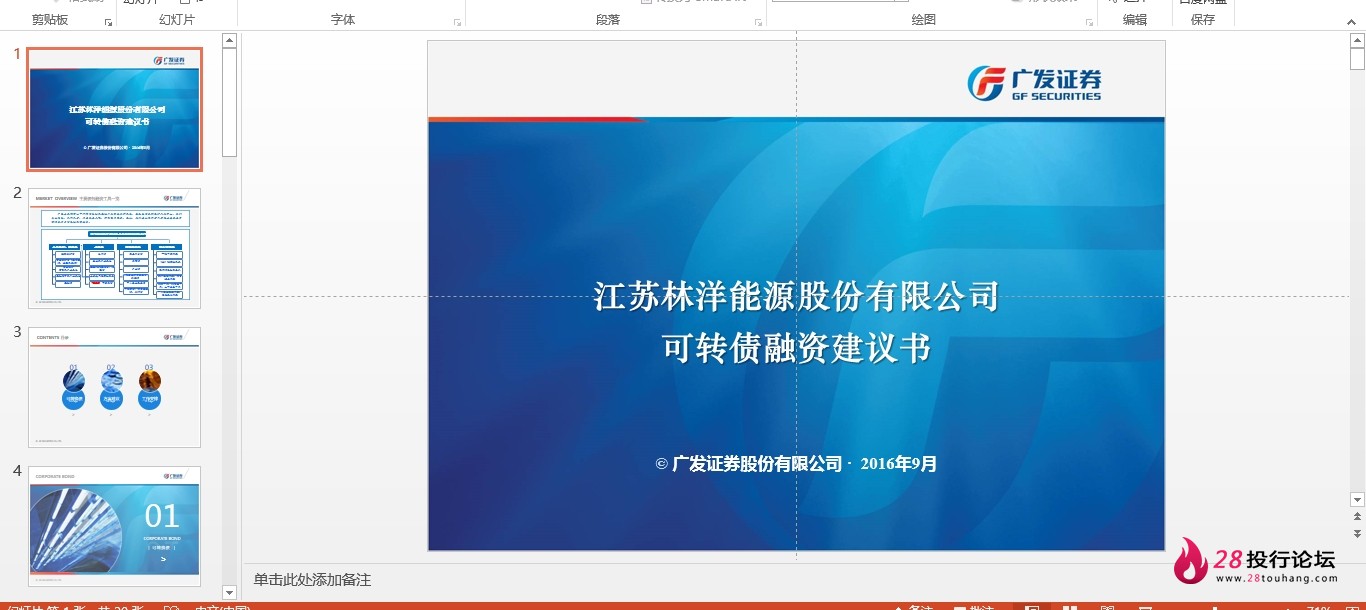The width and height of the screenshot is (1366, 610).
Task: Open 批注 comments from the status bar
Action: 973,606
